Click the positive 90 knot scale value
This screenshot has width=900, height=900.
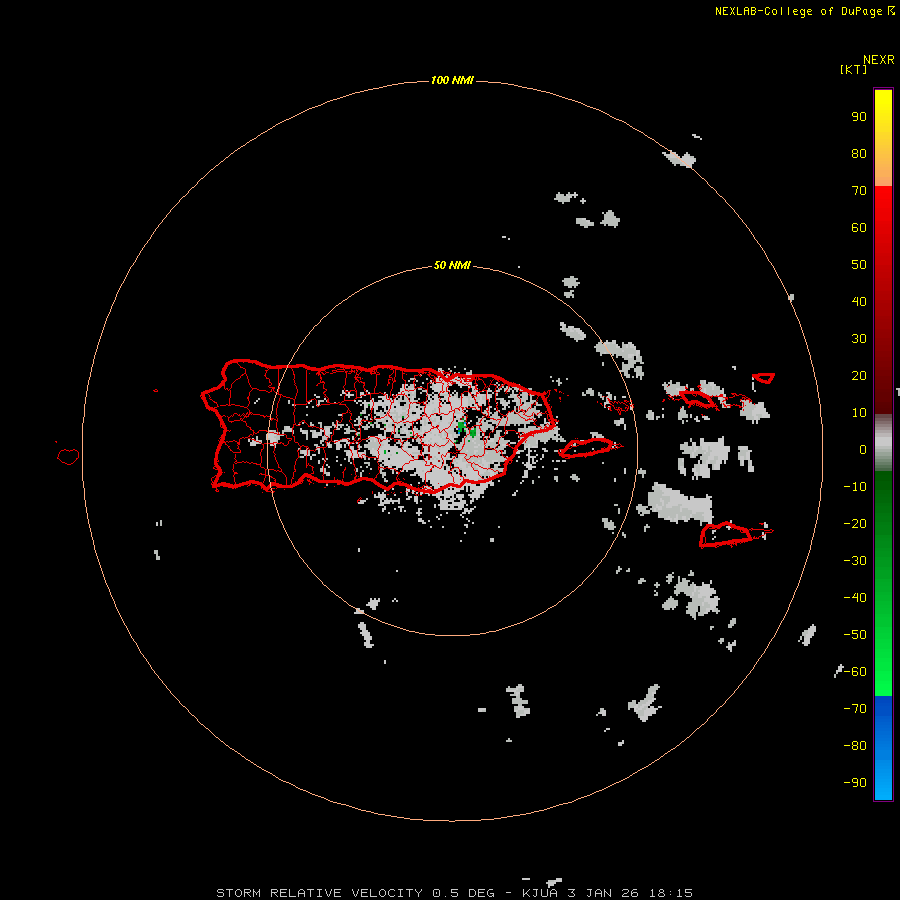[859, 117]
